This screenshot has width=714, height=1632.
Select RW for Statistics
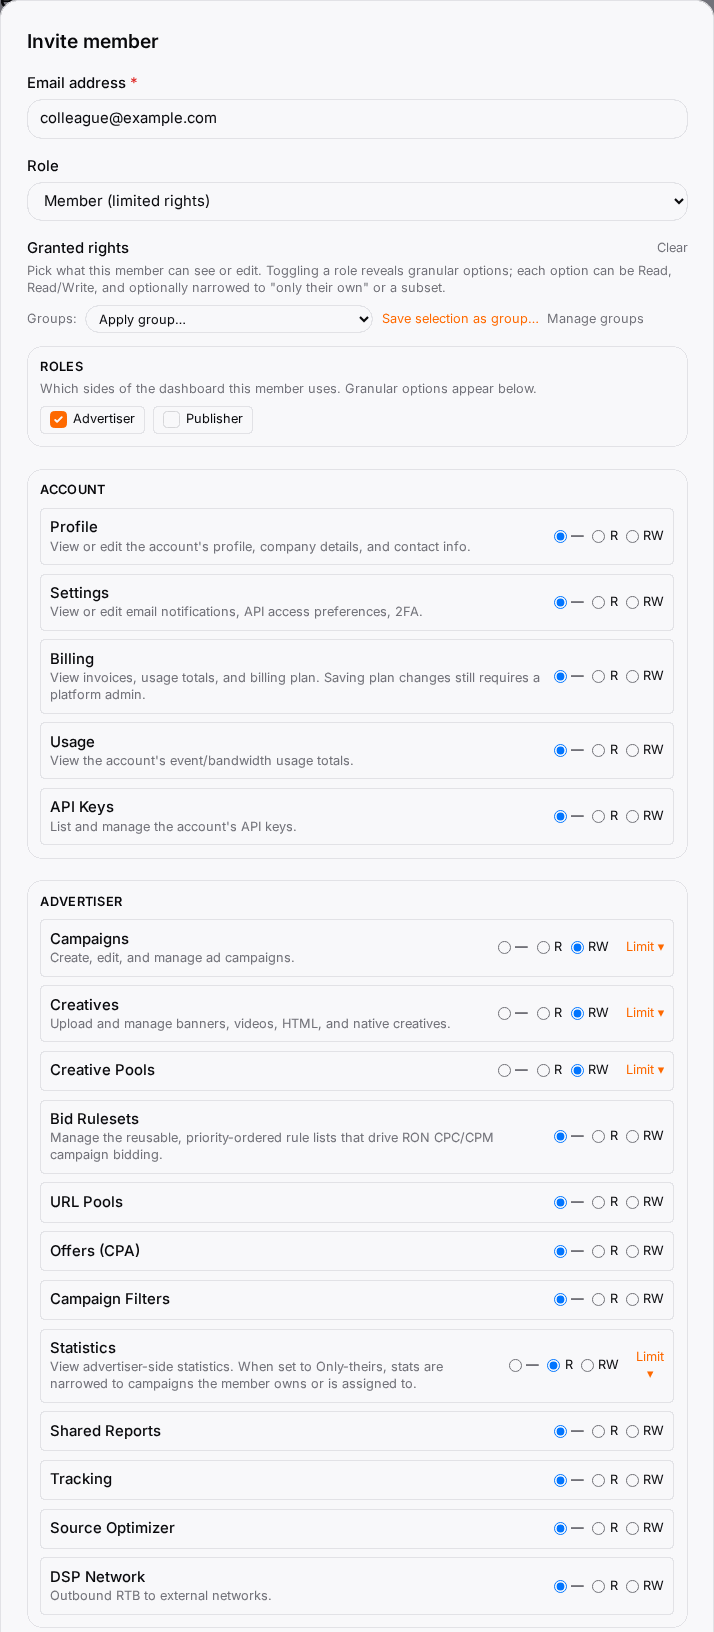(587, 1366)
